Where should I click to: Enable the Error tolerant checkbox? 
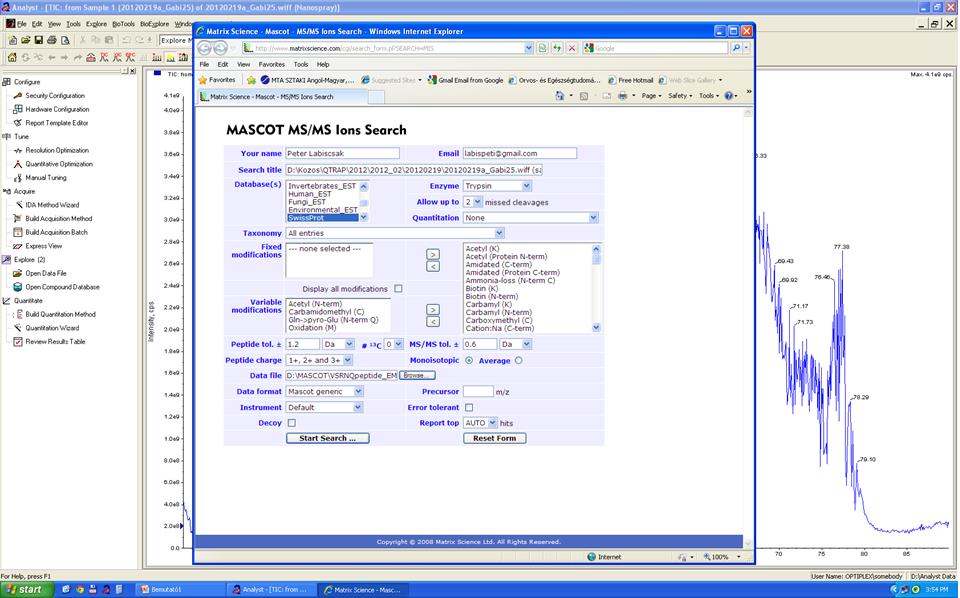[469, 408]
